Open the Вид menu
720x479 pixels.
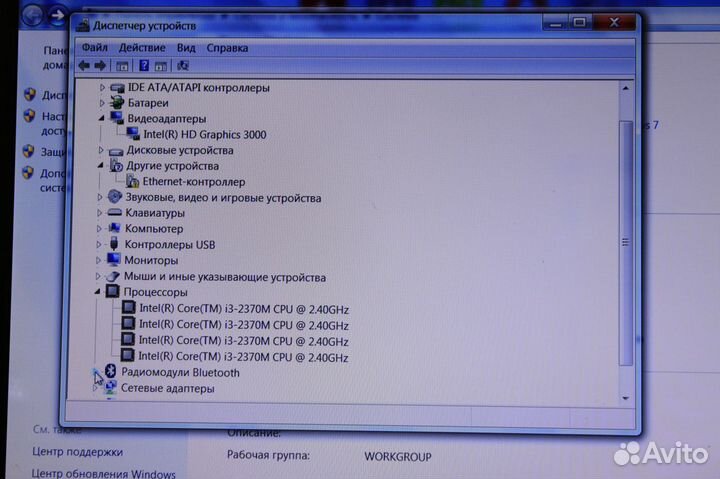coord(186,48)
